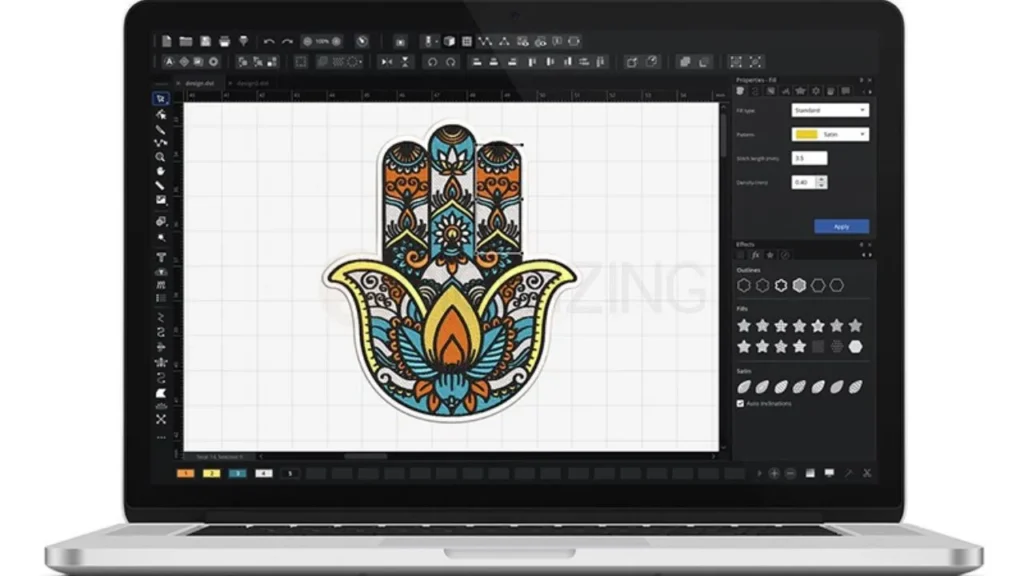The height and width of the screenshot is (576, 1024).
Task: Select the first star fill effect
Action: pos(744,326)
